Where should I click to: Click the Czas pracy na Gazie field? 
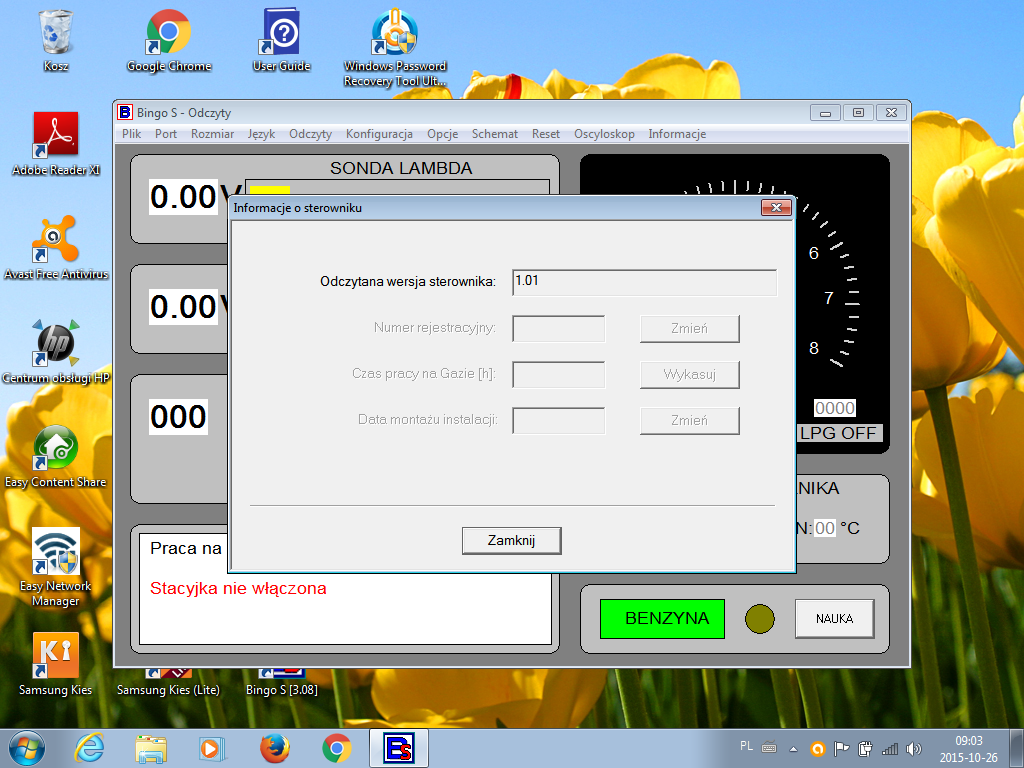click(559, 375)
